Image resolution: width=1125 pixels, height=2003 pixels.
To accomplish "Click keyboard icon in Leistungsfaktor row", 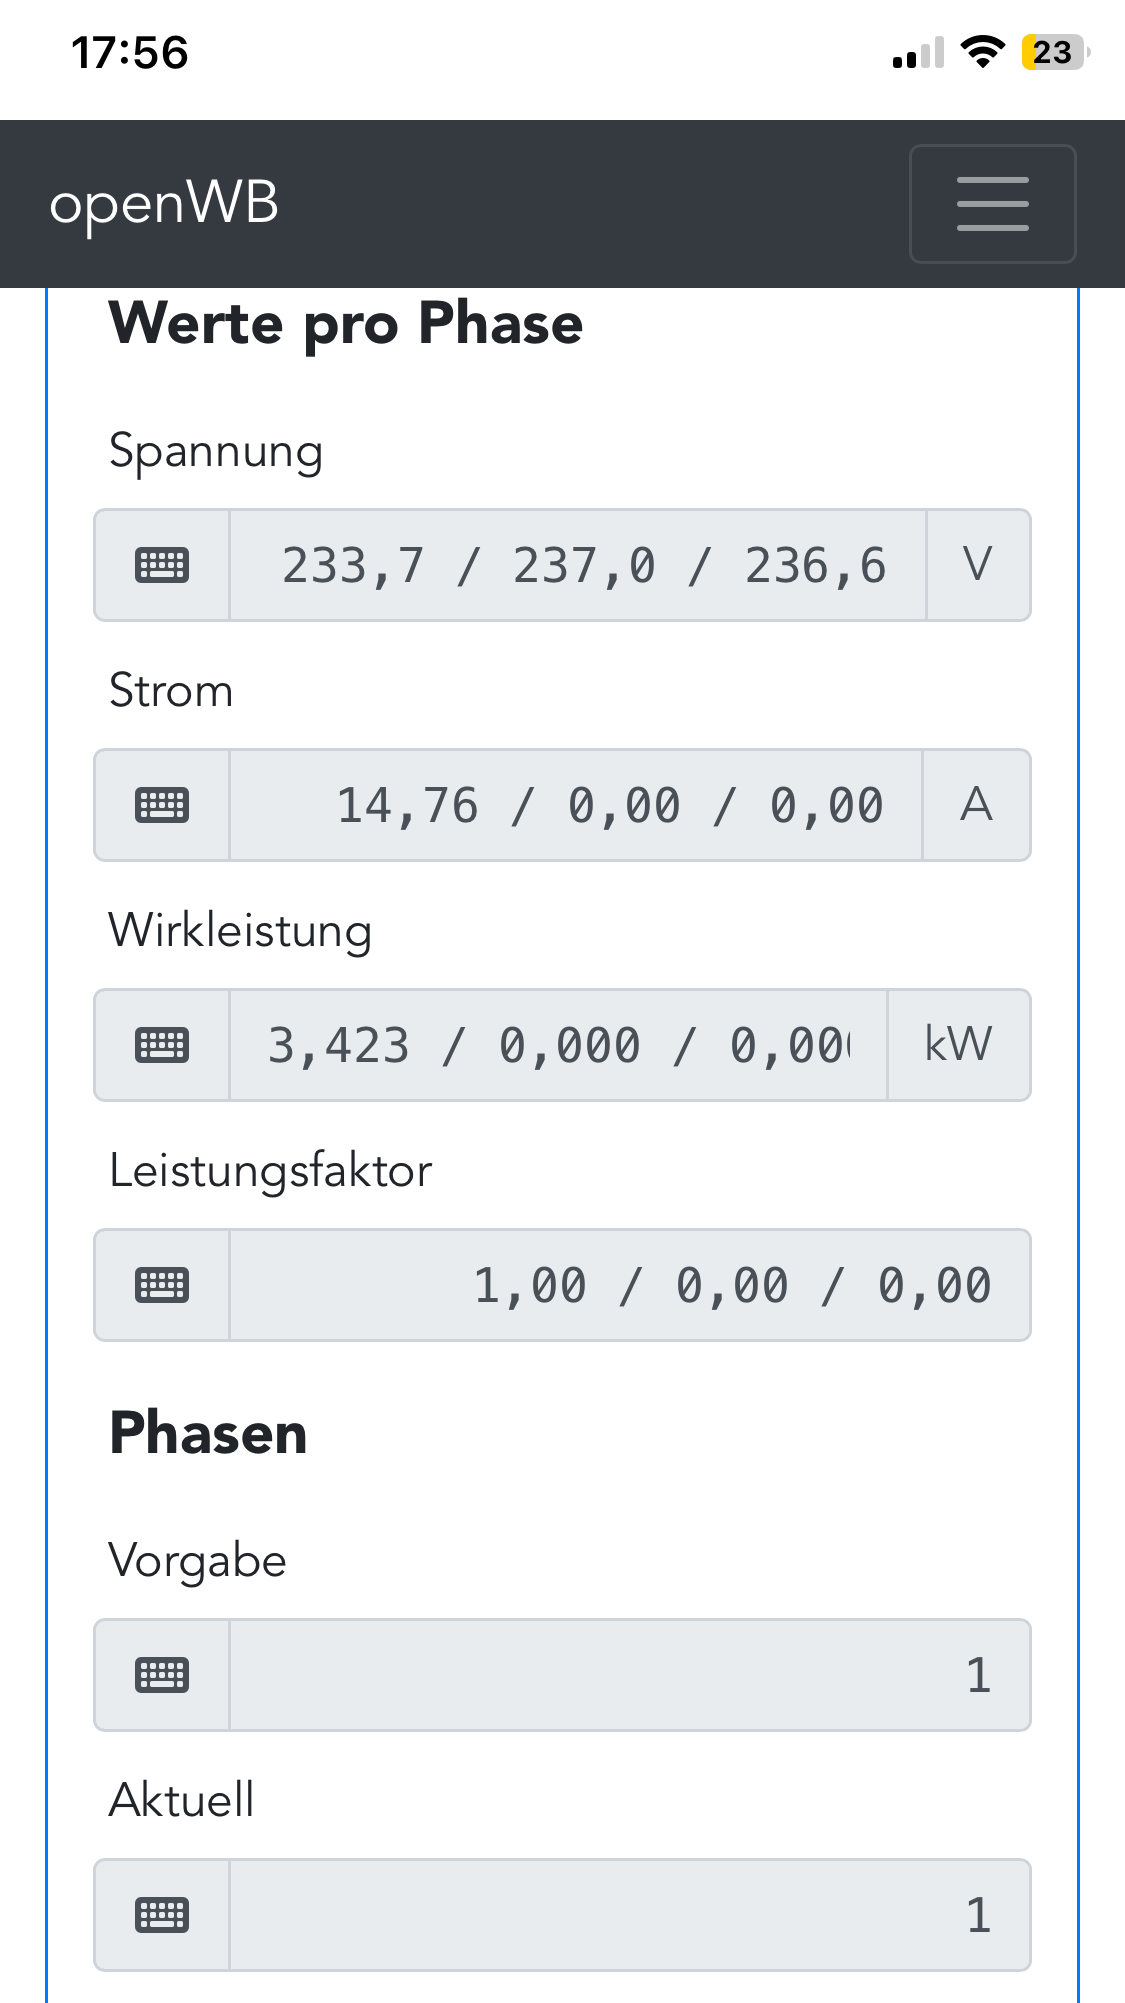I will 162,1285.
